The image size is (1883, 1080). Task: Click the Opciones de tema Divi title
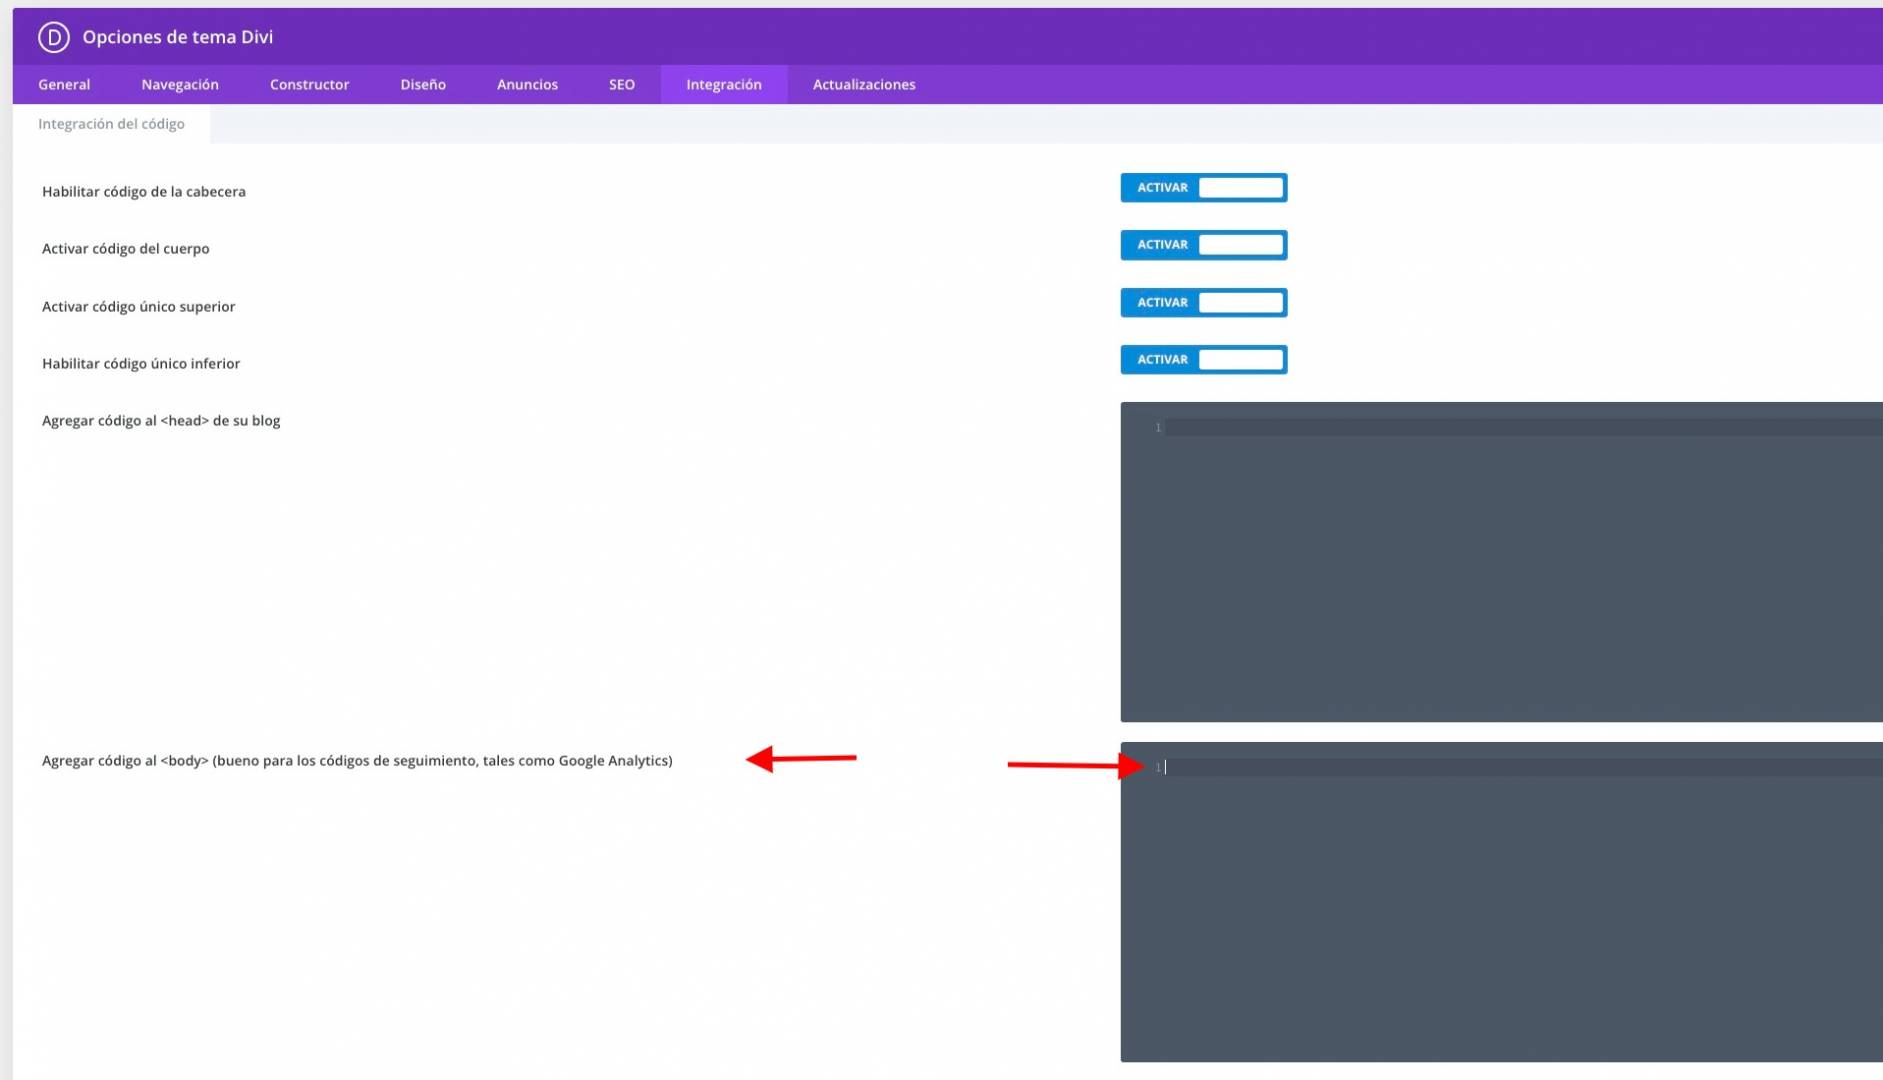[178, 37]
